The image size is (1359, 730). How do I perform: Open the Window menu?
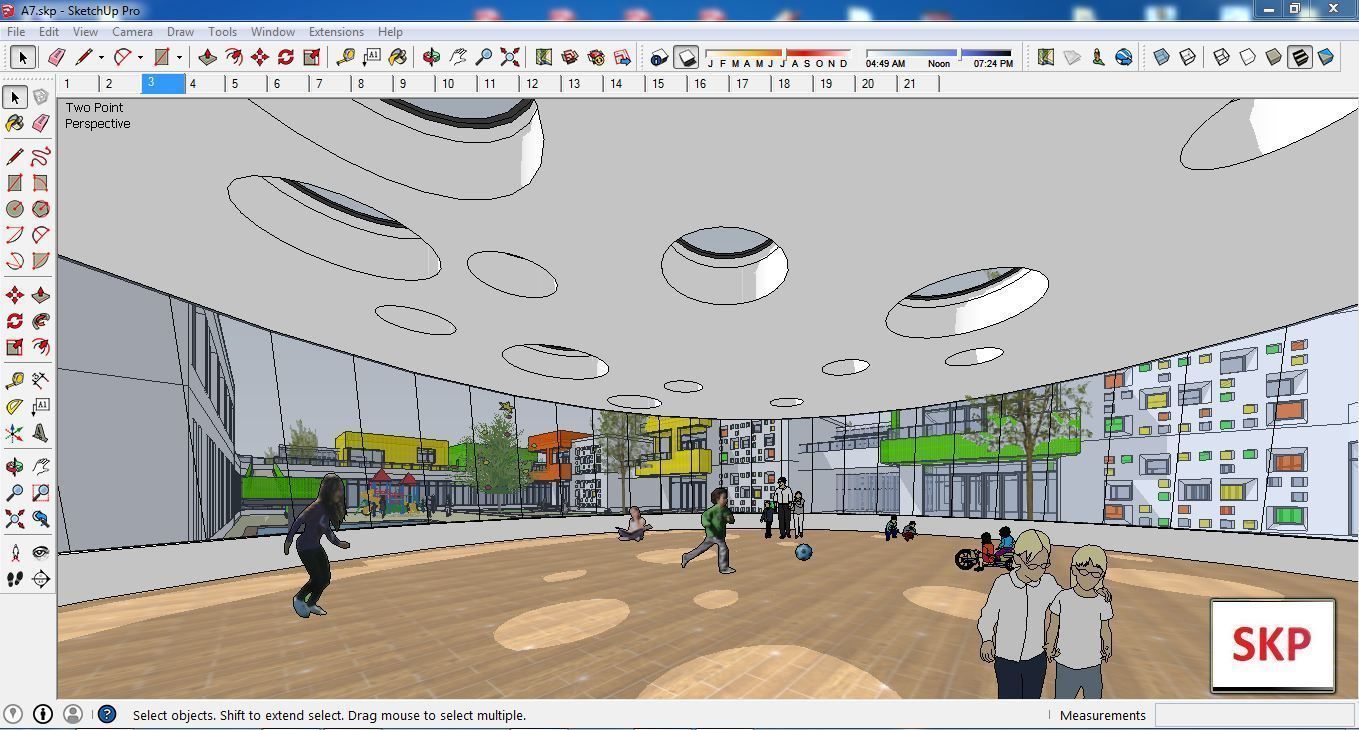coord(272,32)
